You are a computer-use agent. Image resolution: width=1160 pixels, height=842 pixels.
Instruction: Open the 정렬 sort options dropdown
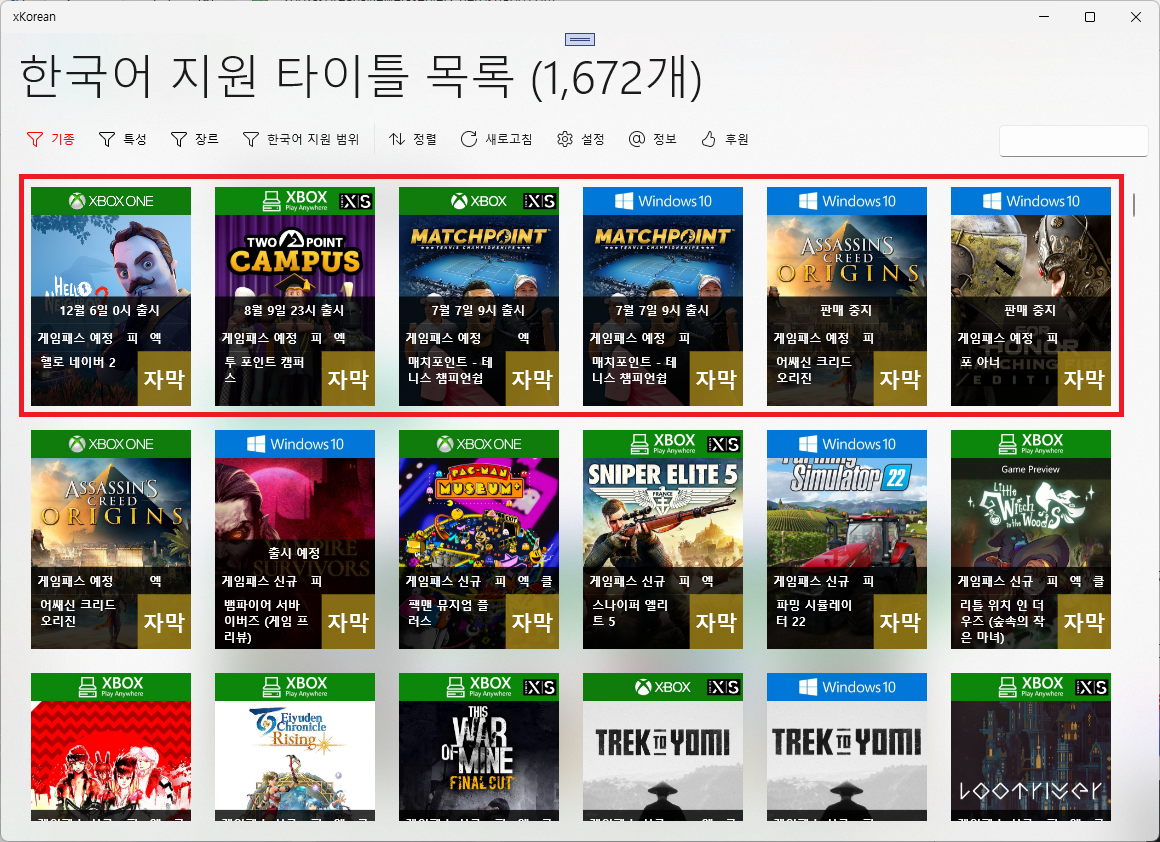pos(410,139)
